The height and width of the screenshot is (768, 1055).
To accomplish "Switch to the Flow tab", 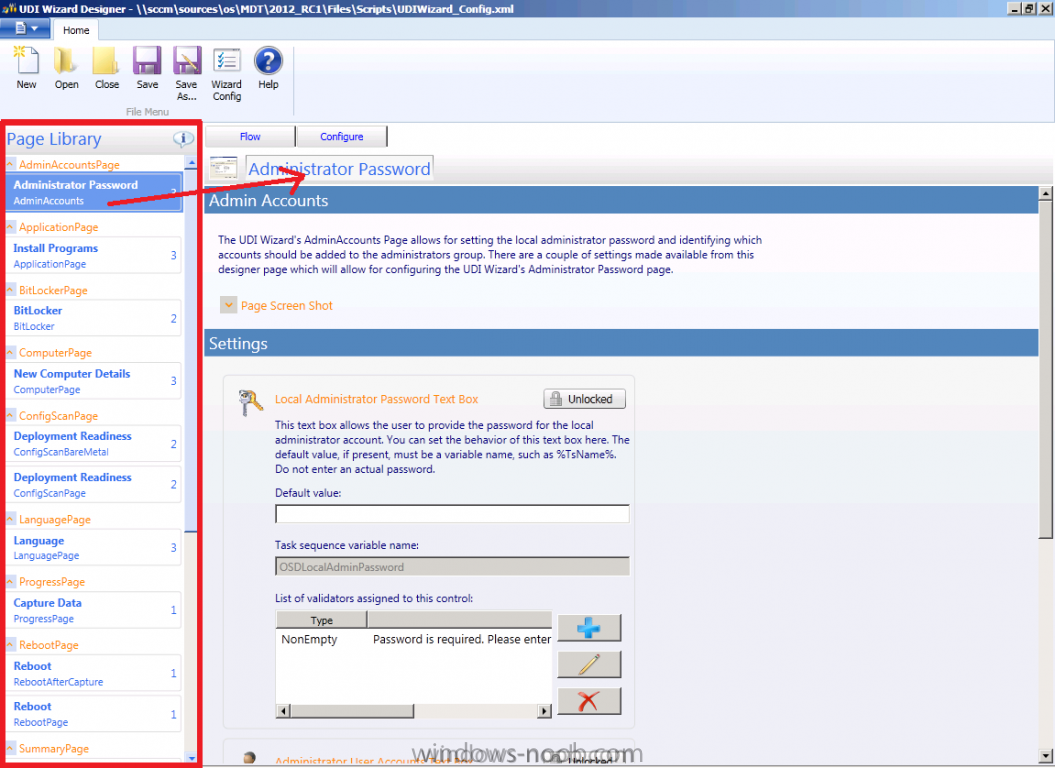I will tap(250, 137).
